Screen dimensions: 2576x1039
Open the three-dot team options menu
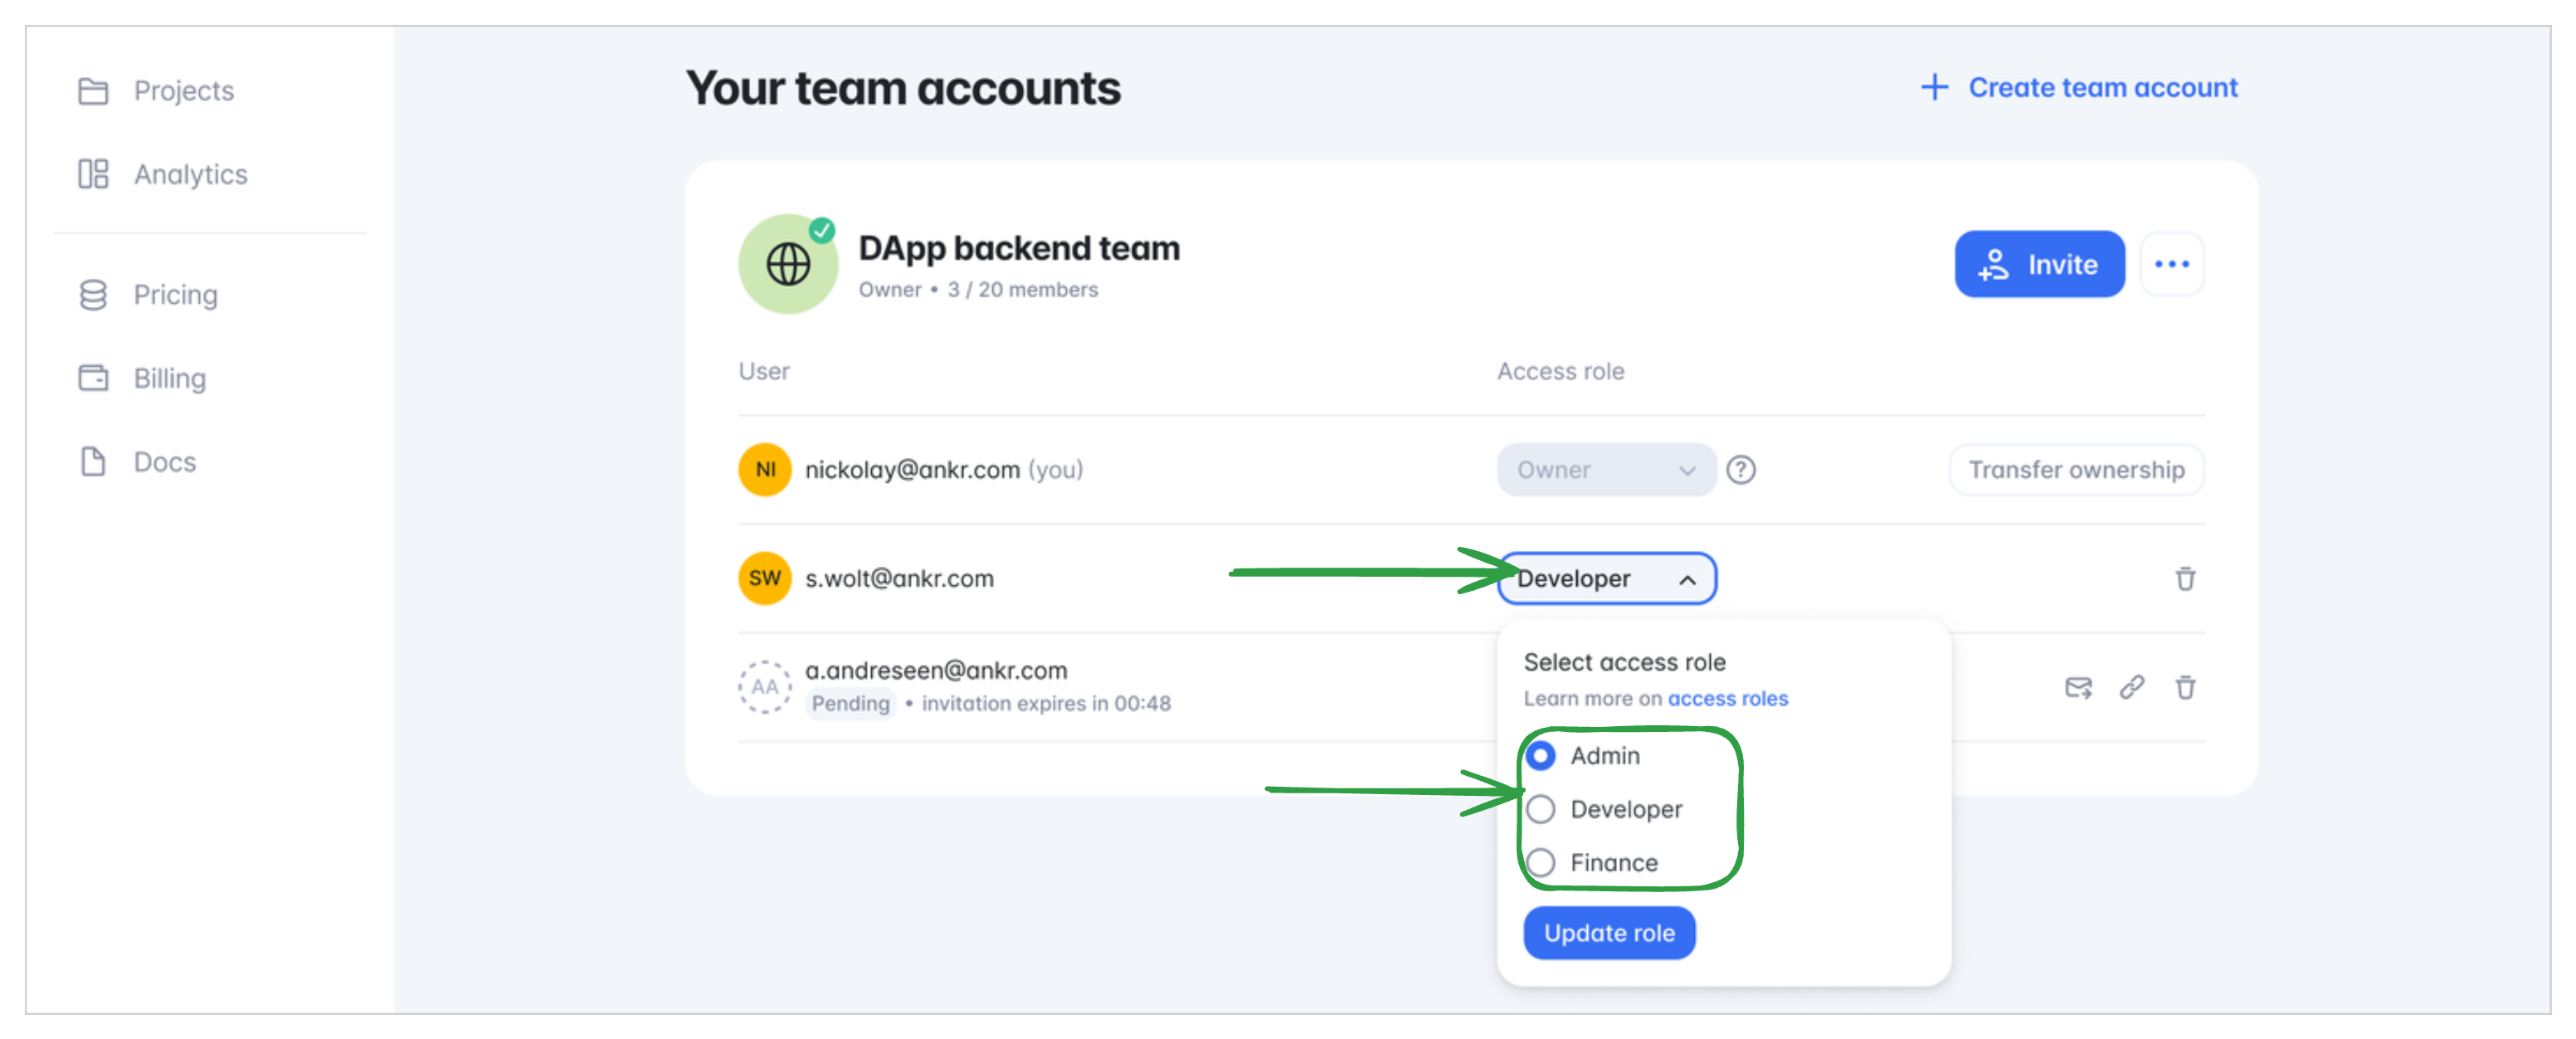(x=2171, y=264)
